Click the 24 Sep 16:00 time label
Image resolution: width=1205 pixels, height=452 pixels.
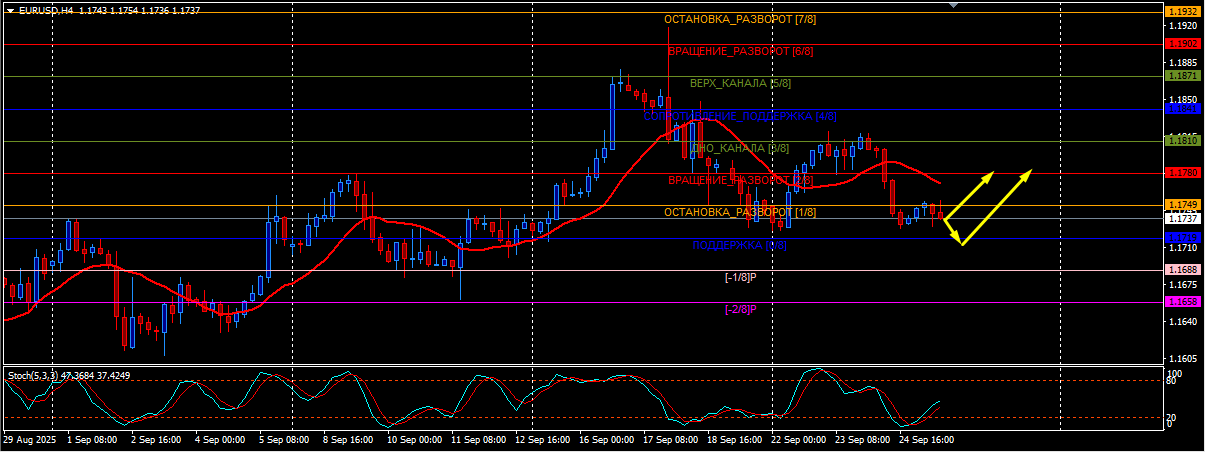click(x=926, y=439)
